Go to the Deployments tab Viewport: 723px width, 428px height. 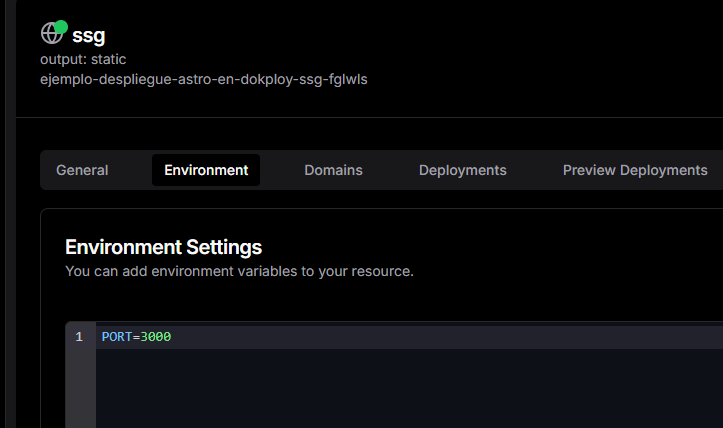462,170
